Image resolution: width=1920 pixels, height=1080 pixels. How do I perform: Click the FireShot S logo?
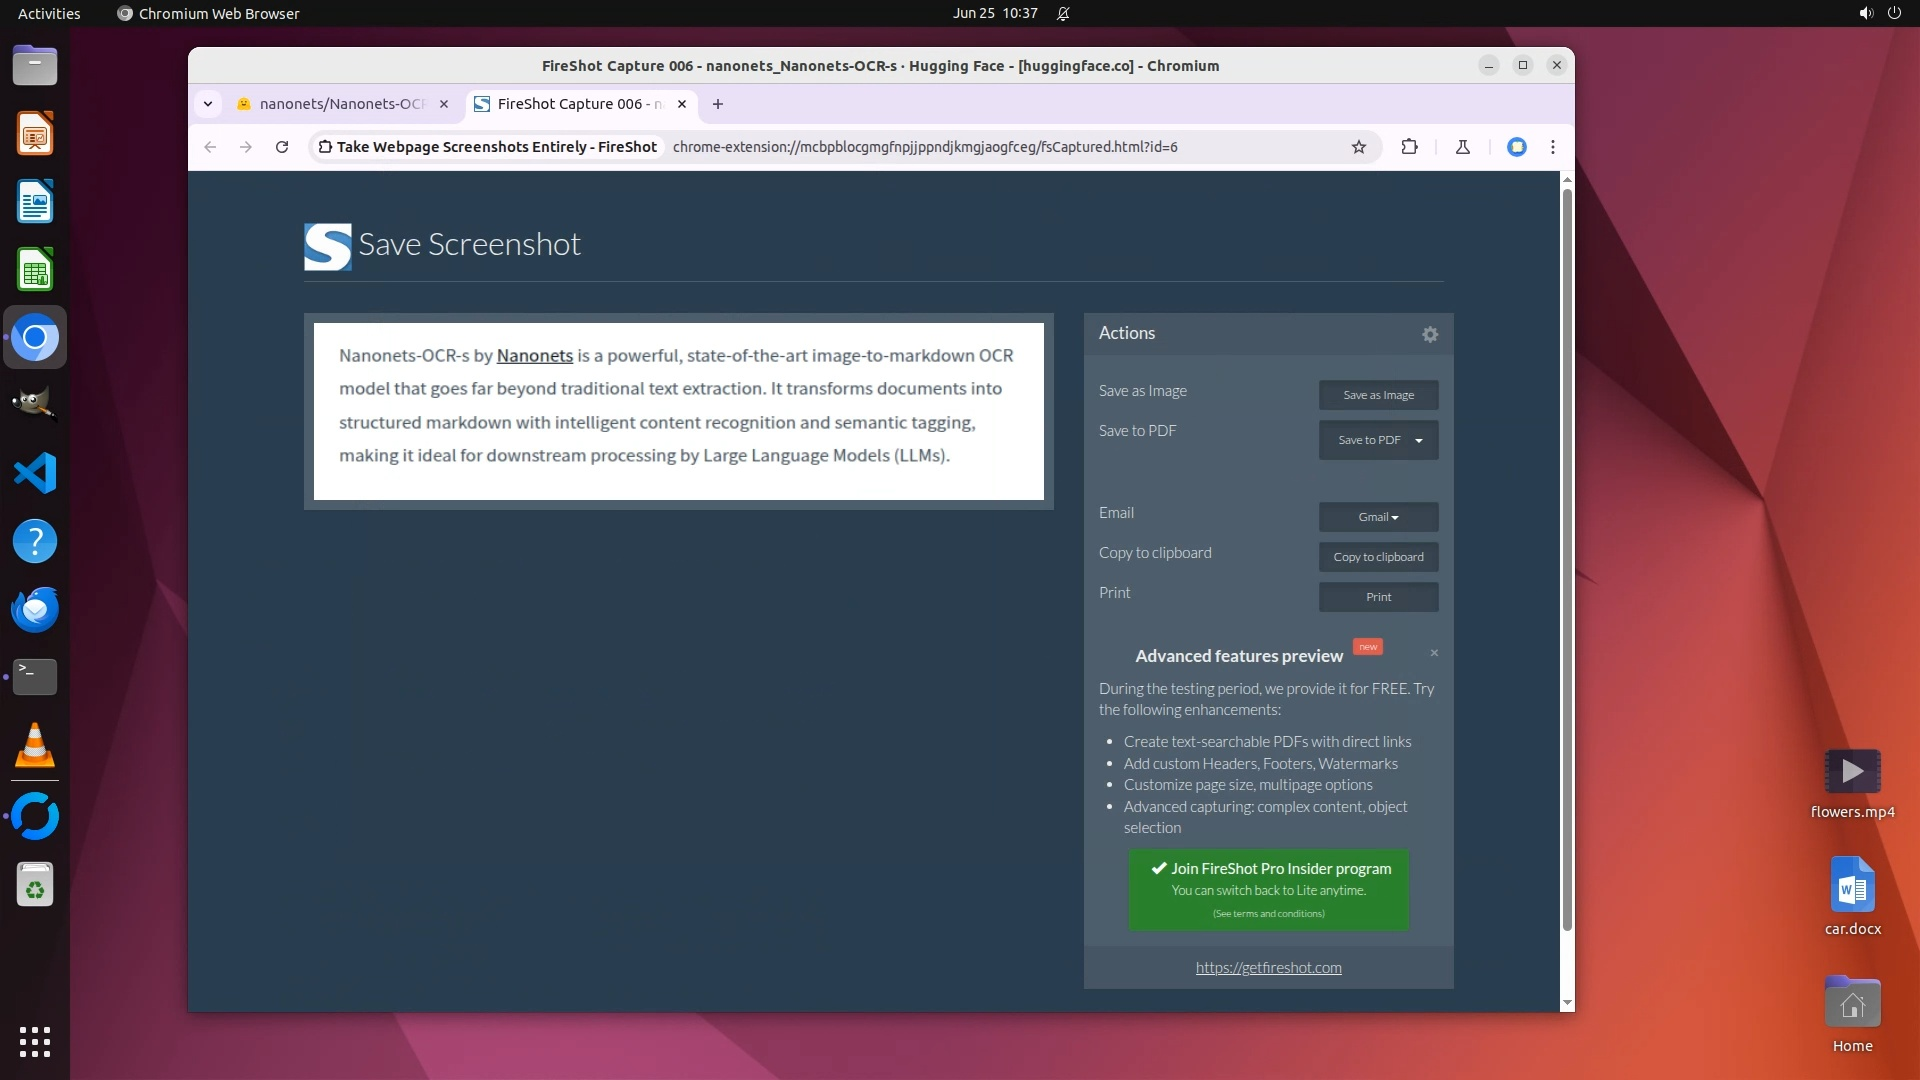click(327, 246)
